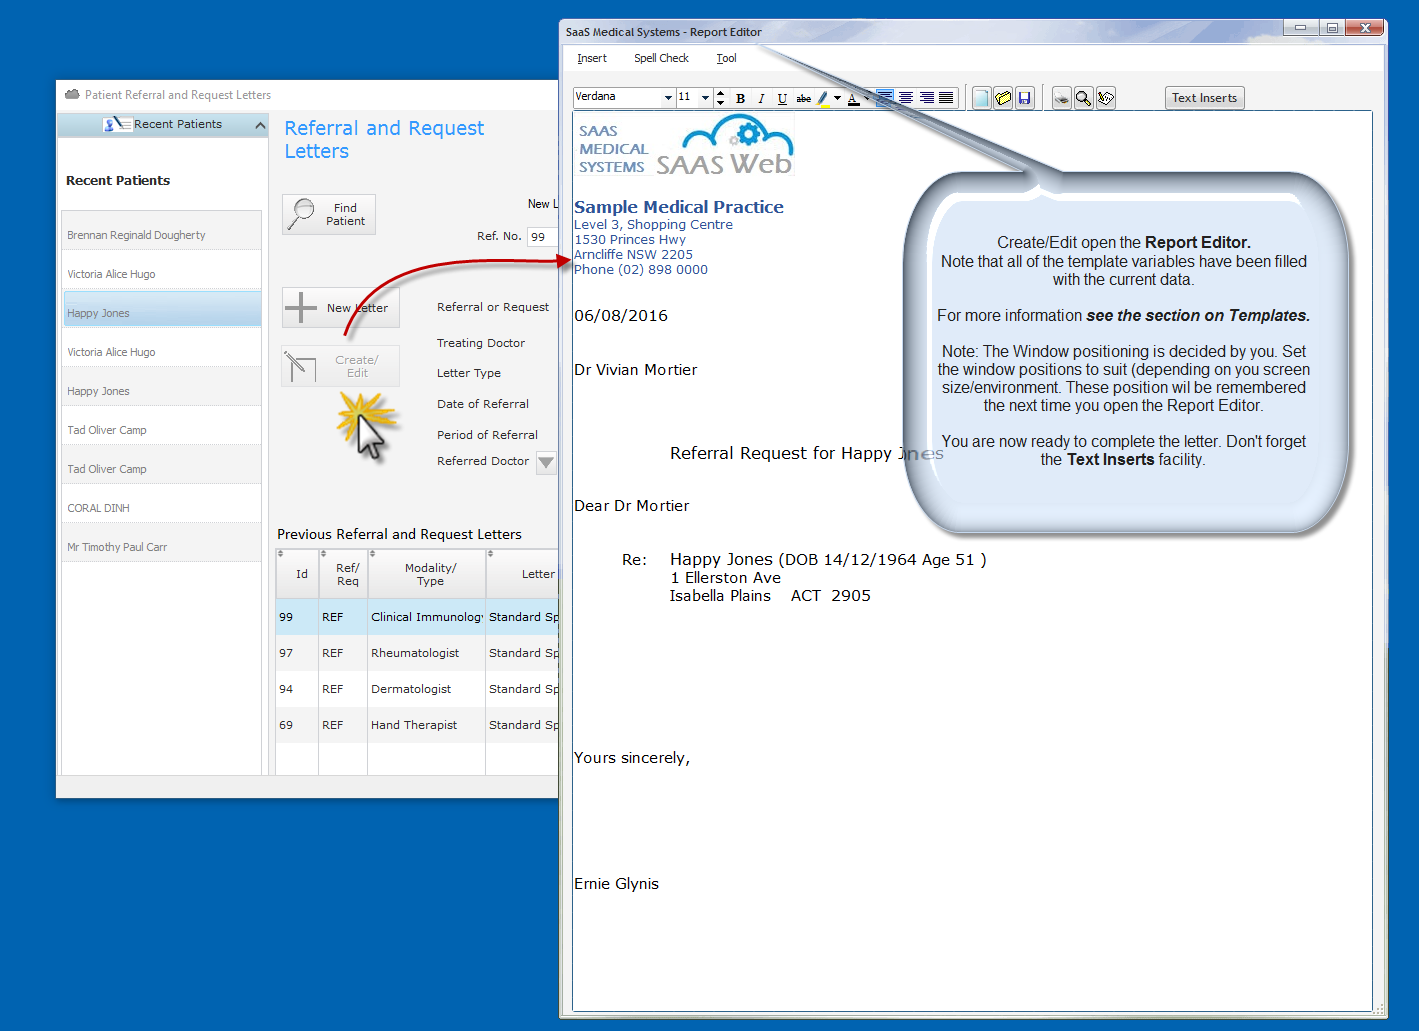Toggle underline formatting in Report Editor
The width and height of the screenshot is (1419, 1031).
(782, 98)
